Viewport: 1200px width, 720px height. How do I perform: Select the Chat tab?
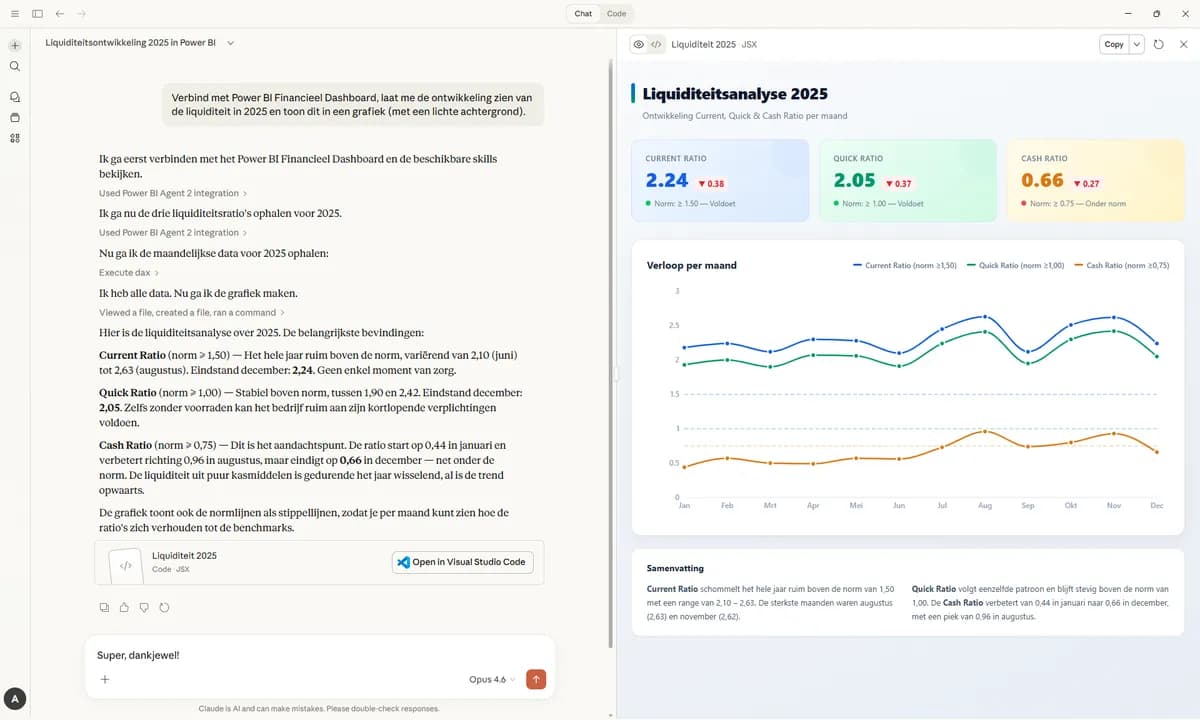[582, 13]
